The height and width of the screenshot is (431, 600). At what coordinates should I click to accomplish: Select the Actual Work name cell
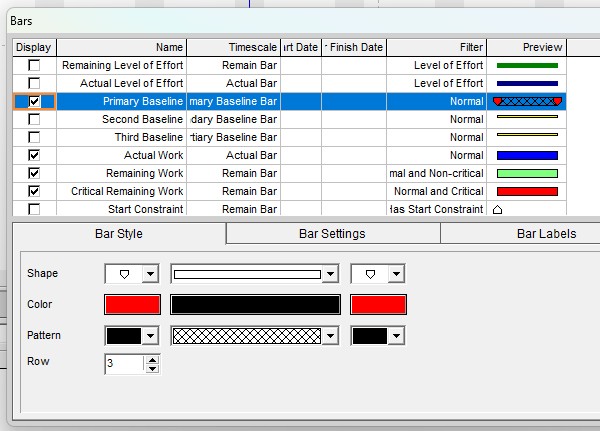click(x=121, y=155)
